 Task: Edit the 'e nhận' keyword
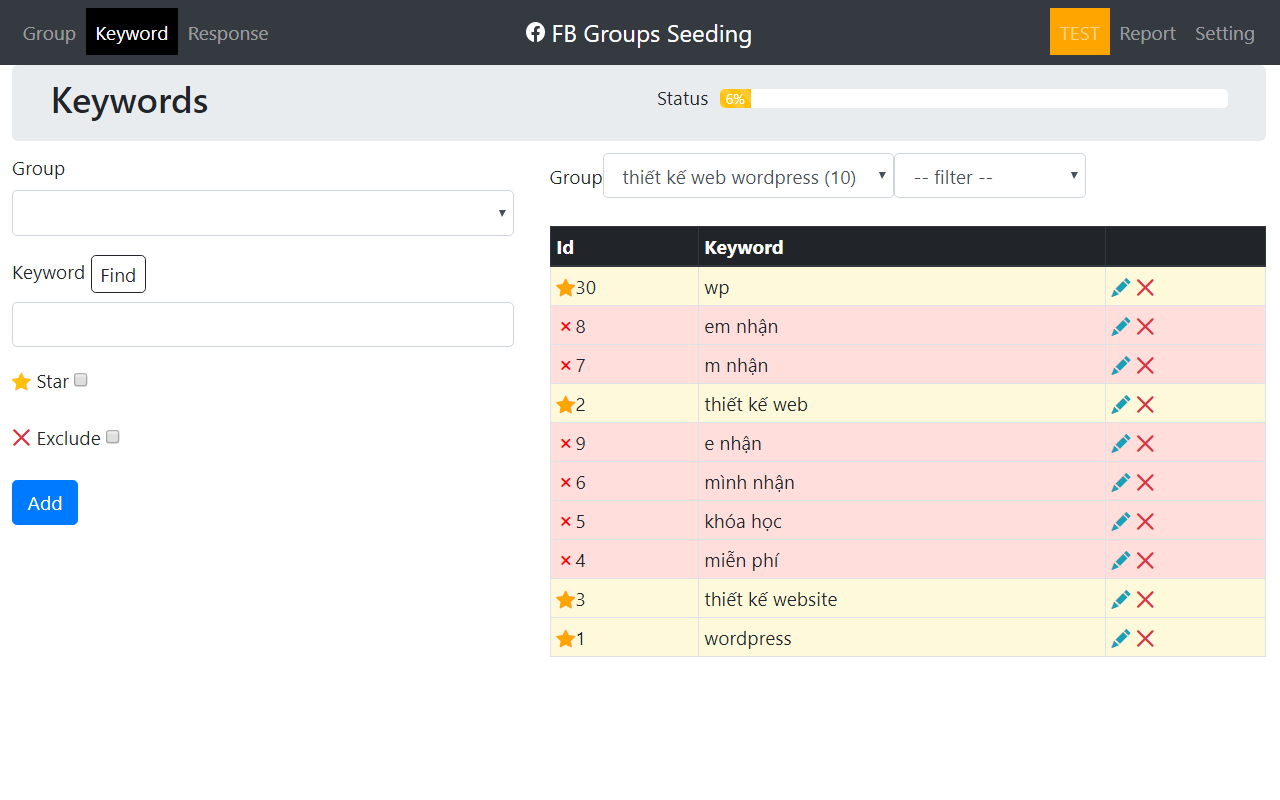(x=1121, y=443)
